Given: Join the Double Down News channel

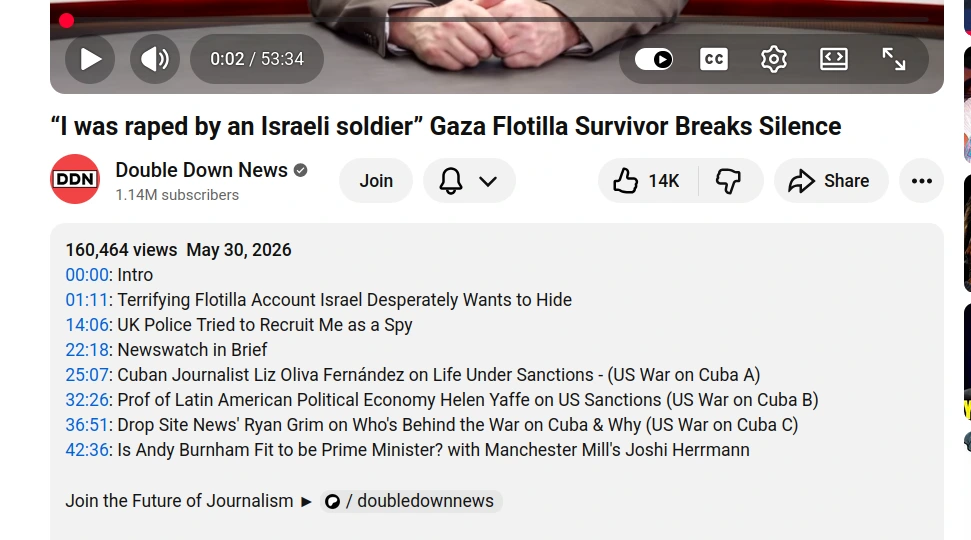Looking at the screenshot, I should point(376,181).
